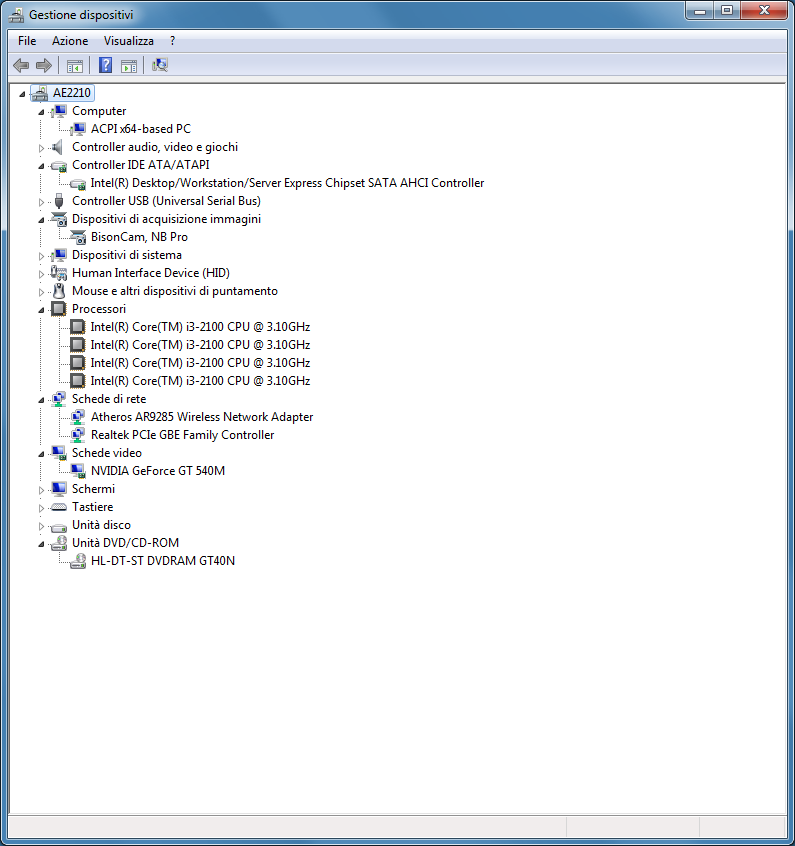Expand the Controller USB (Universal Serial Bus) node
795x846 pixels.
[42, 202]
